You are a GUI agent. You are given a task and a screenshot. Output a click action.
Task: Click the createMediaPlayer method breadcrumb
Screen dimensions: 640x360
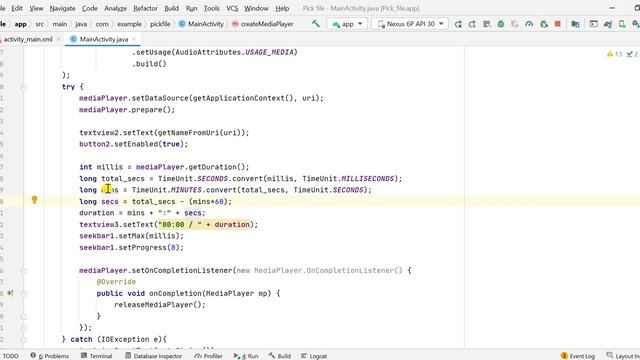tap(262, 24)
